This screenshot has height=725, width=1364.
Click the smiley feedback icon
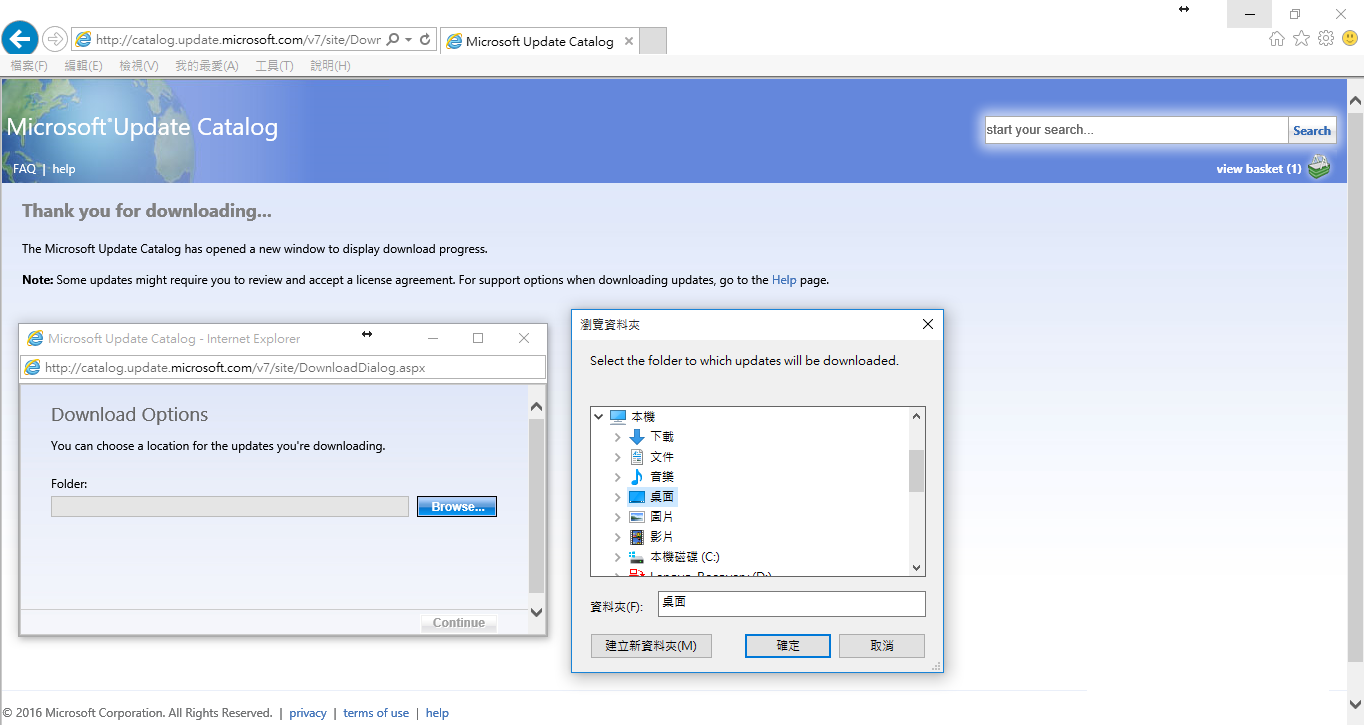click(1350, 38)
